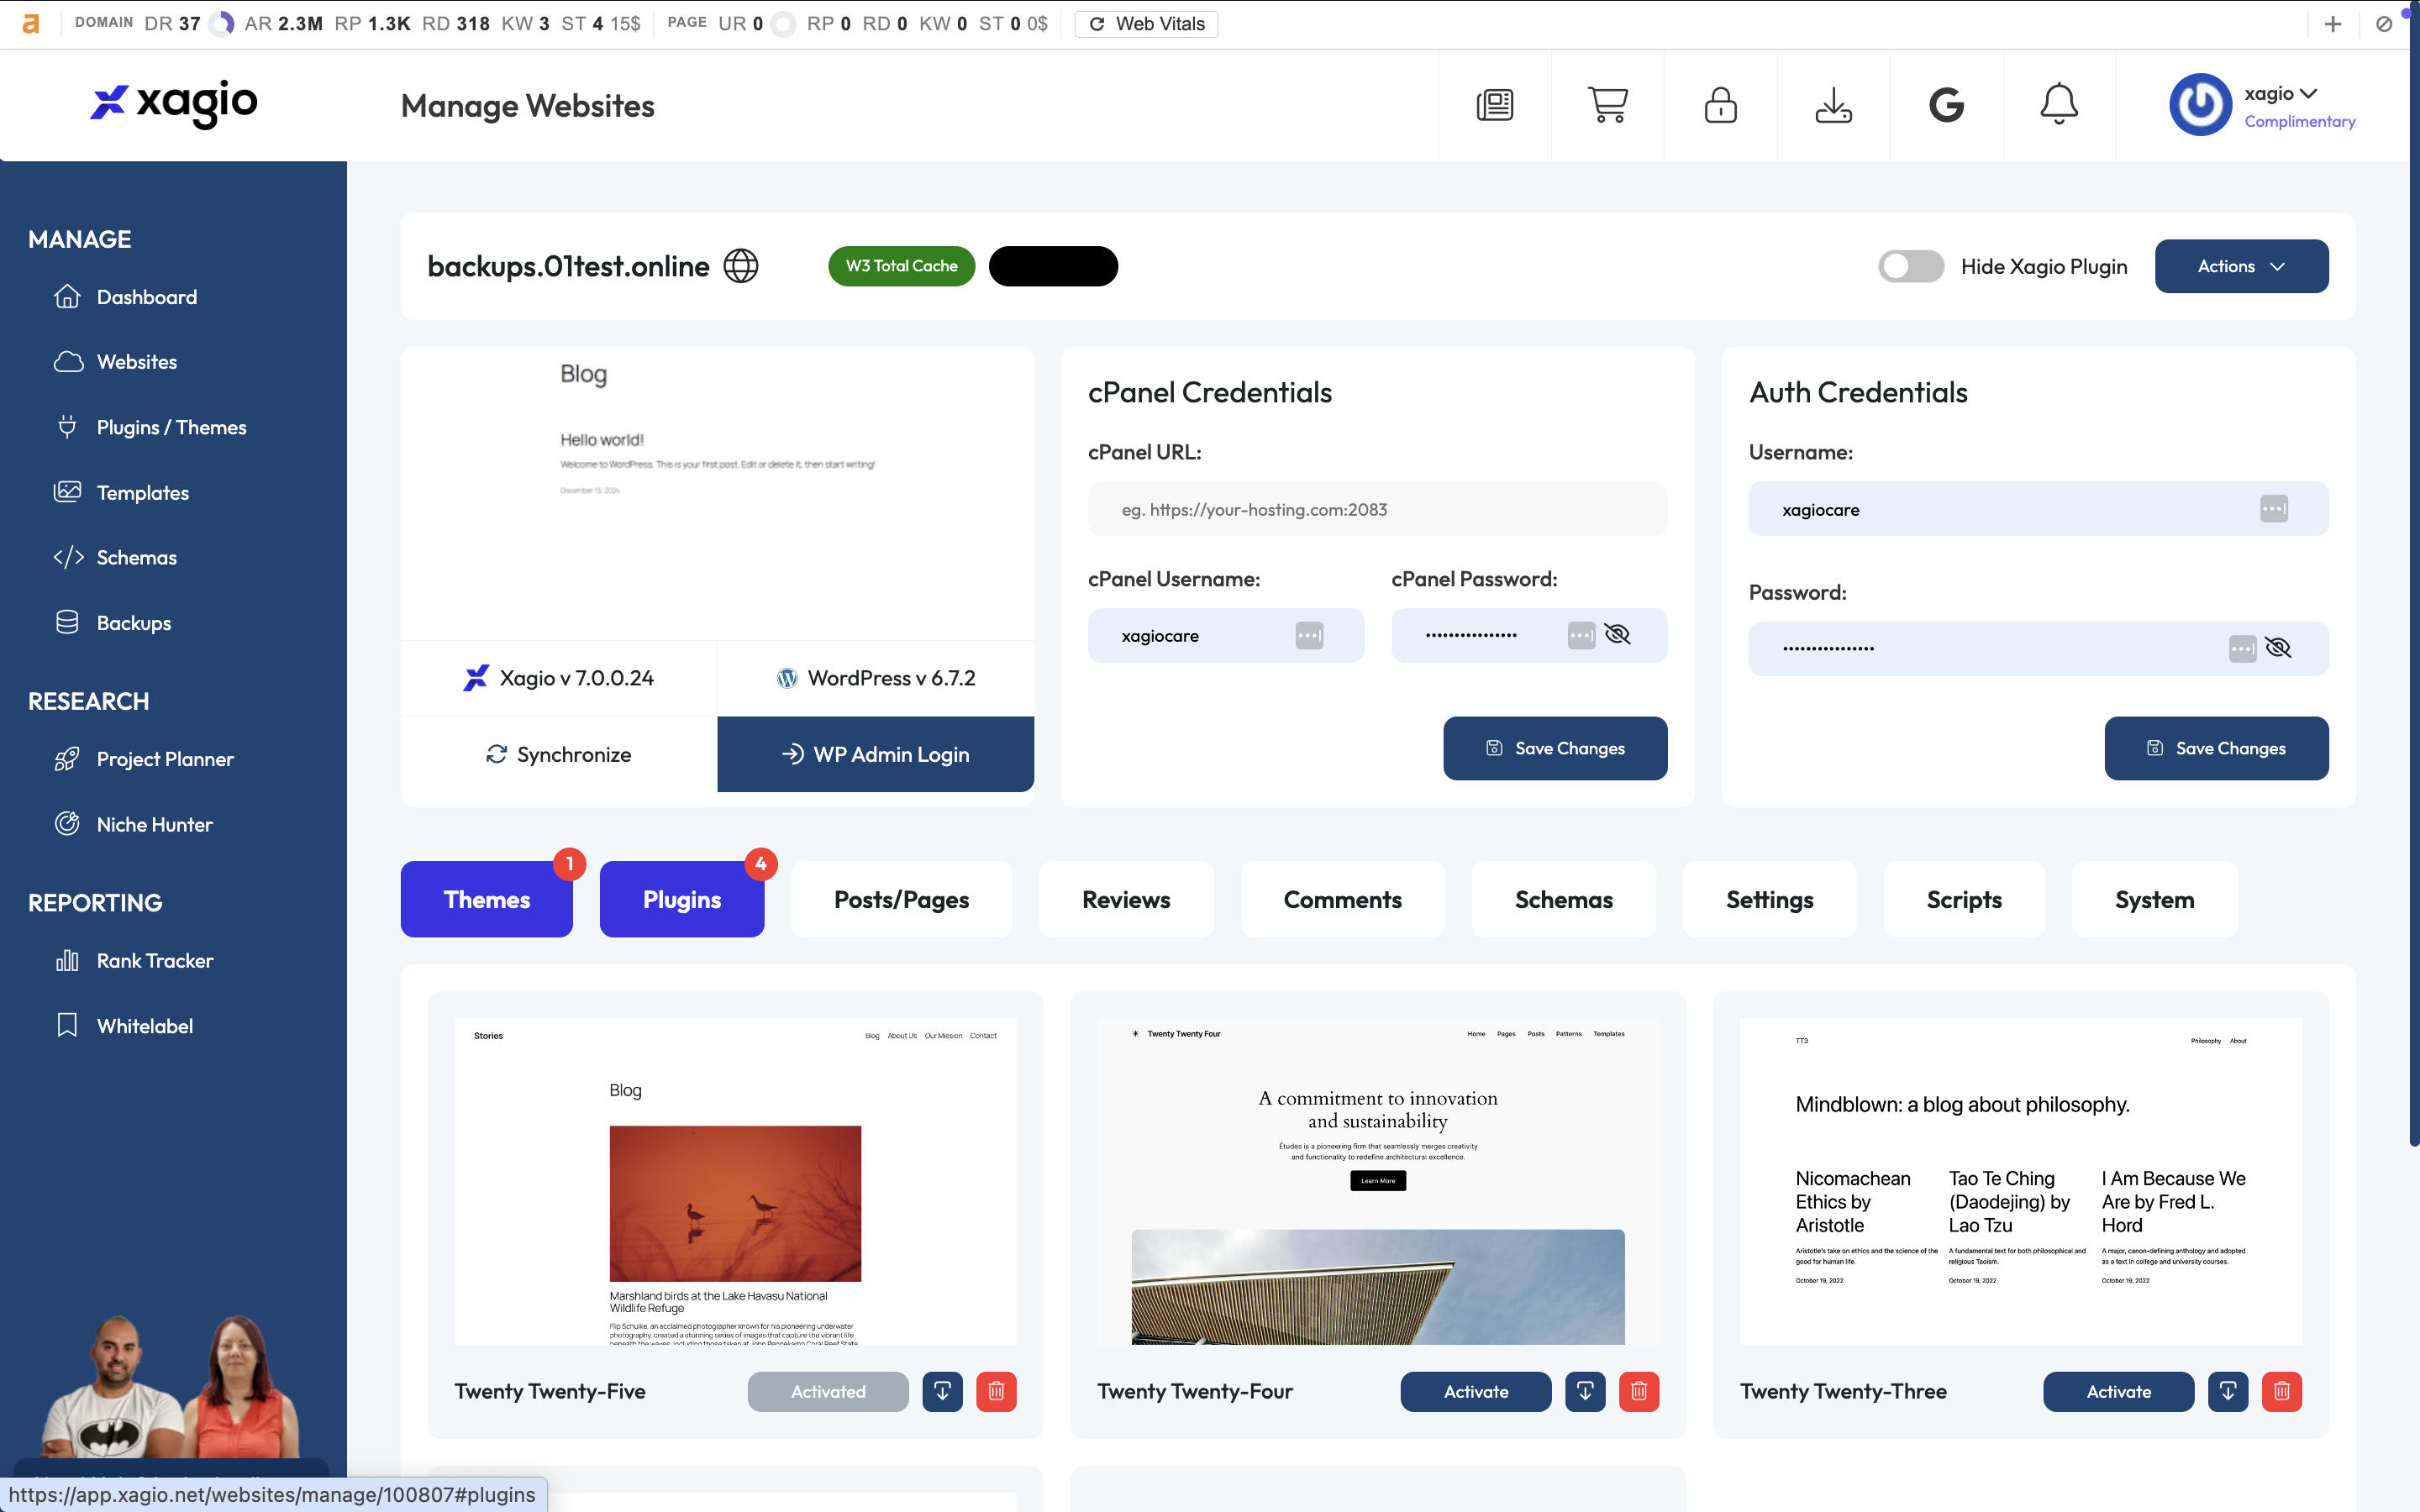Viewport: 2420px width, 1512px height.
Task: Expand the xagio account menu chevron
Action: click(x=2308, y=93)
